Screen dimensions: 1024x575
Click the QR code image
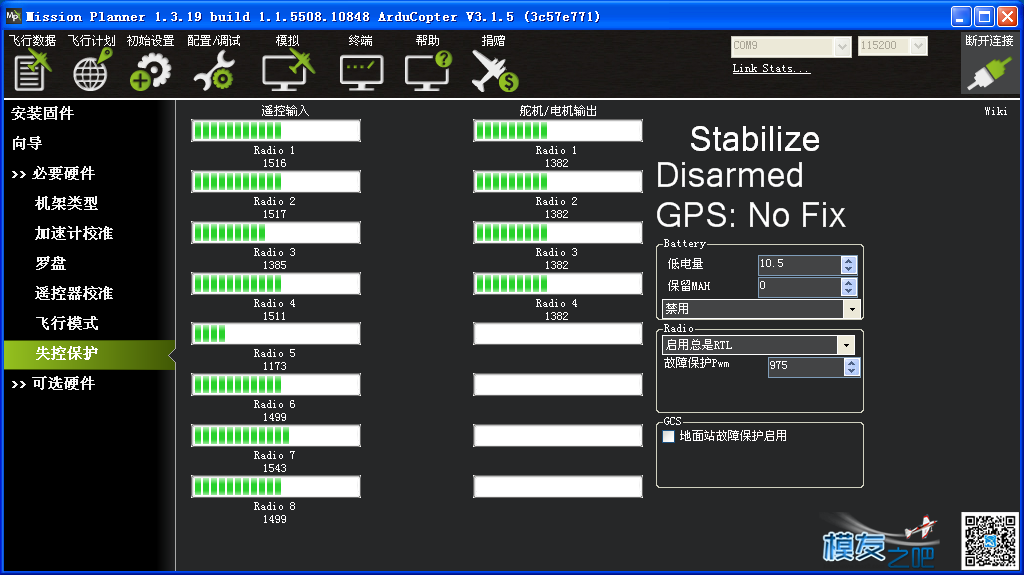coord(989,540)
